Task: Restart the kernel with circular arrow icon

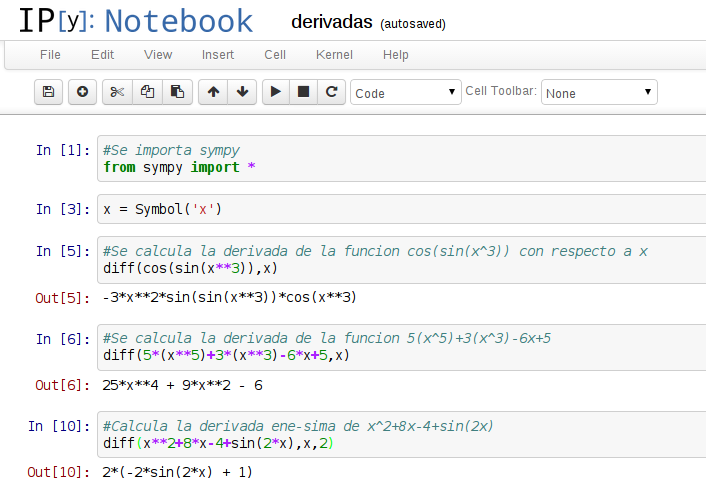Action: 332,92
